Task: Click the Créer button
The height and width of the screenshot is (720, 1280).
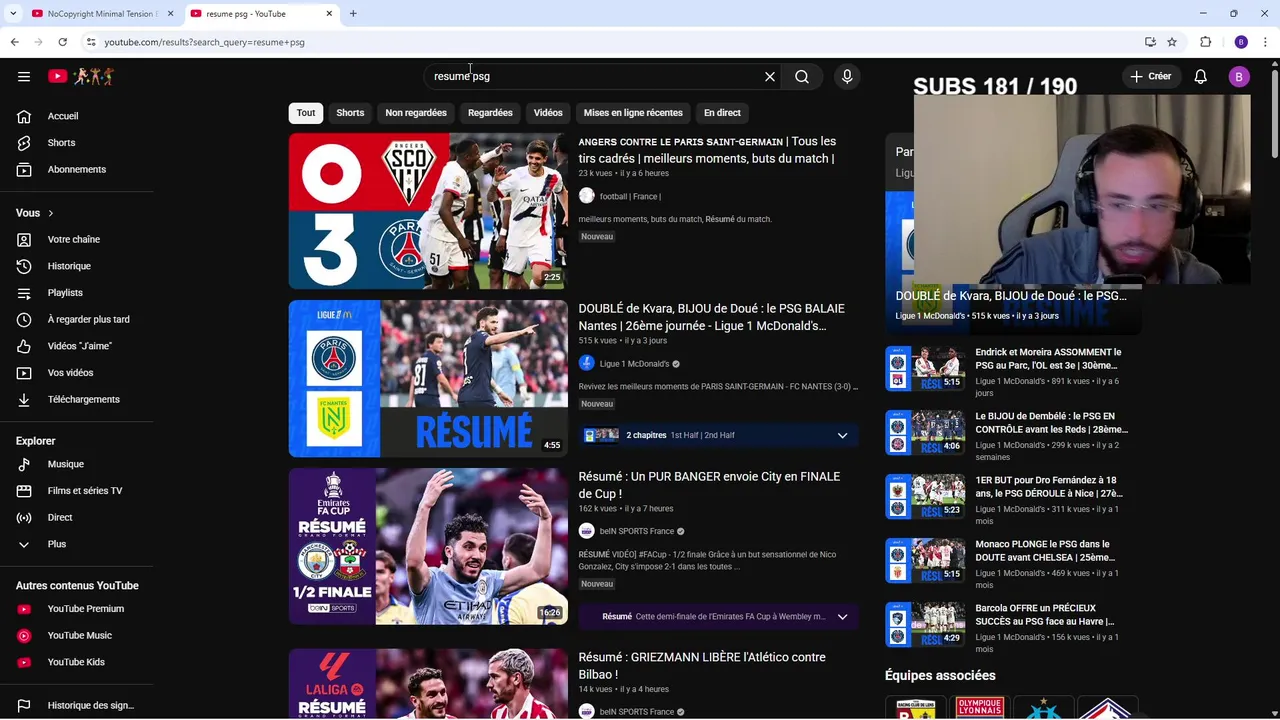Action: 1150,76
